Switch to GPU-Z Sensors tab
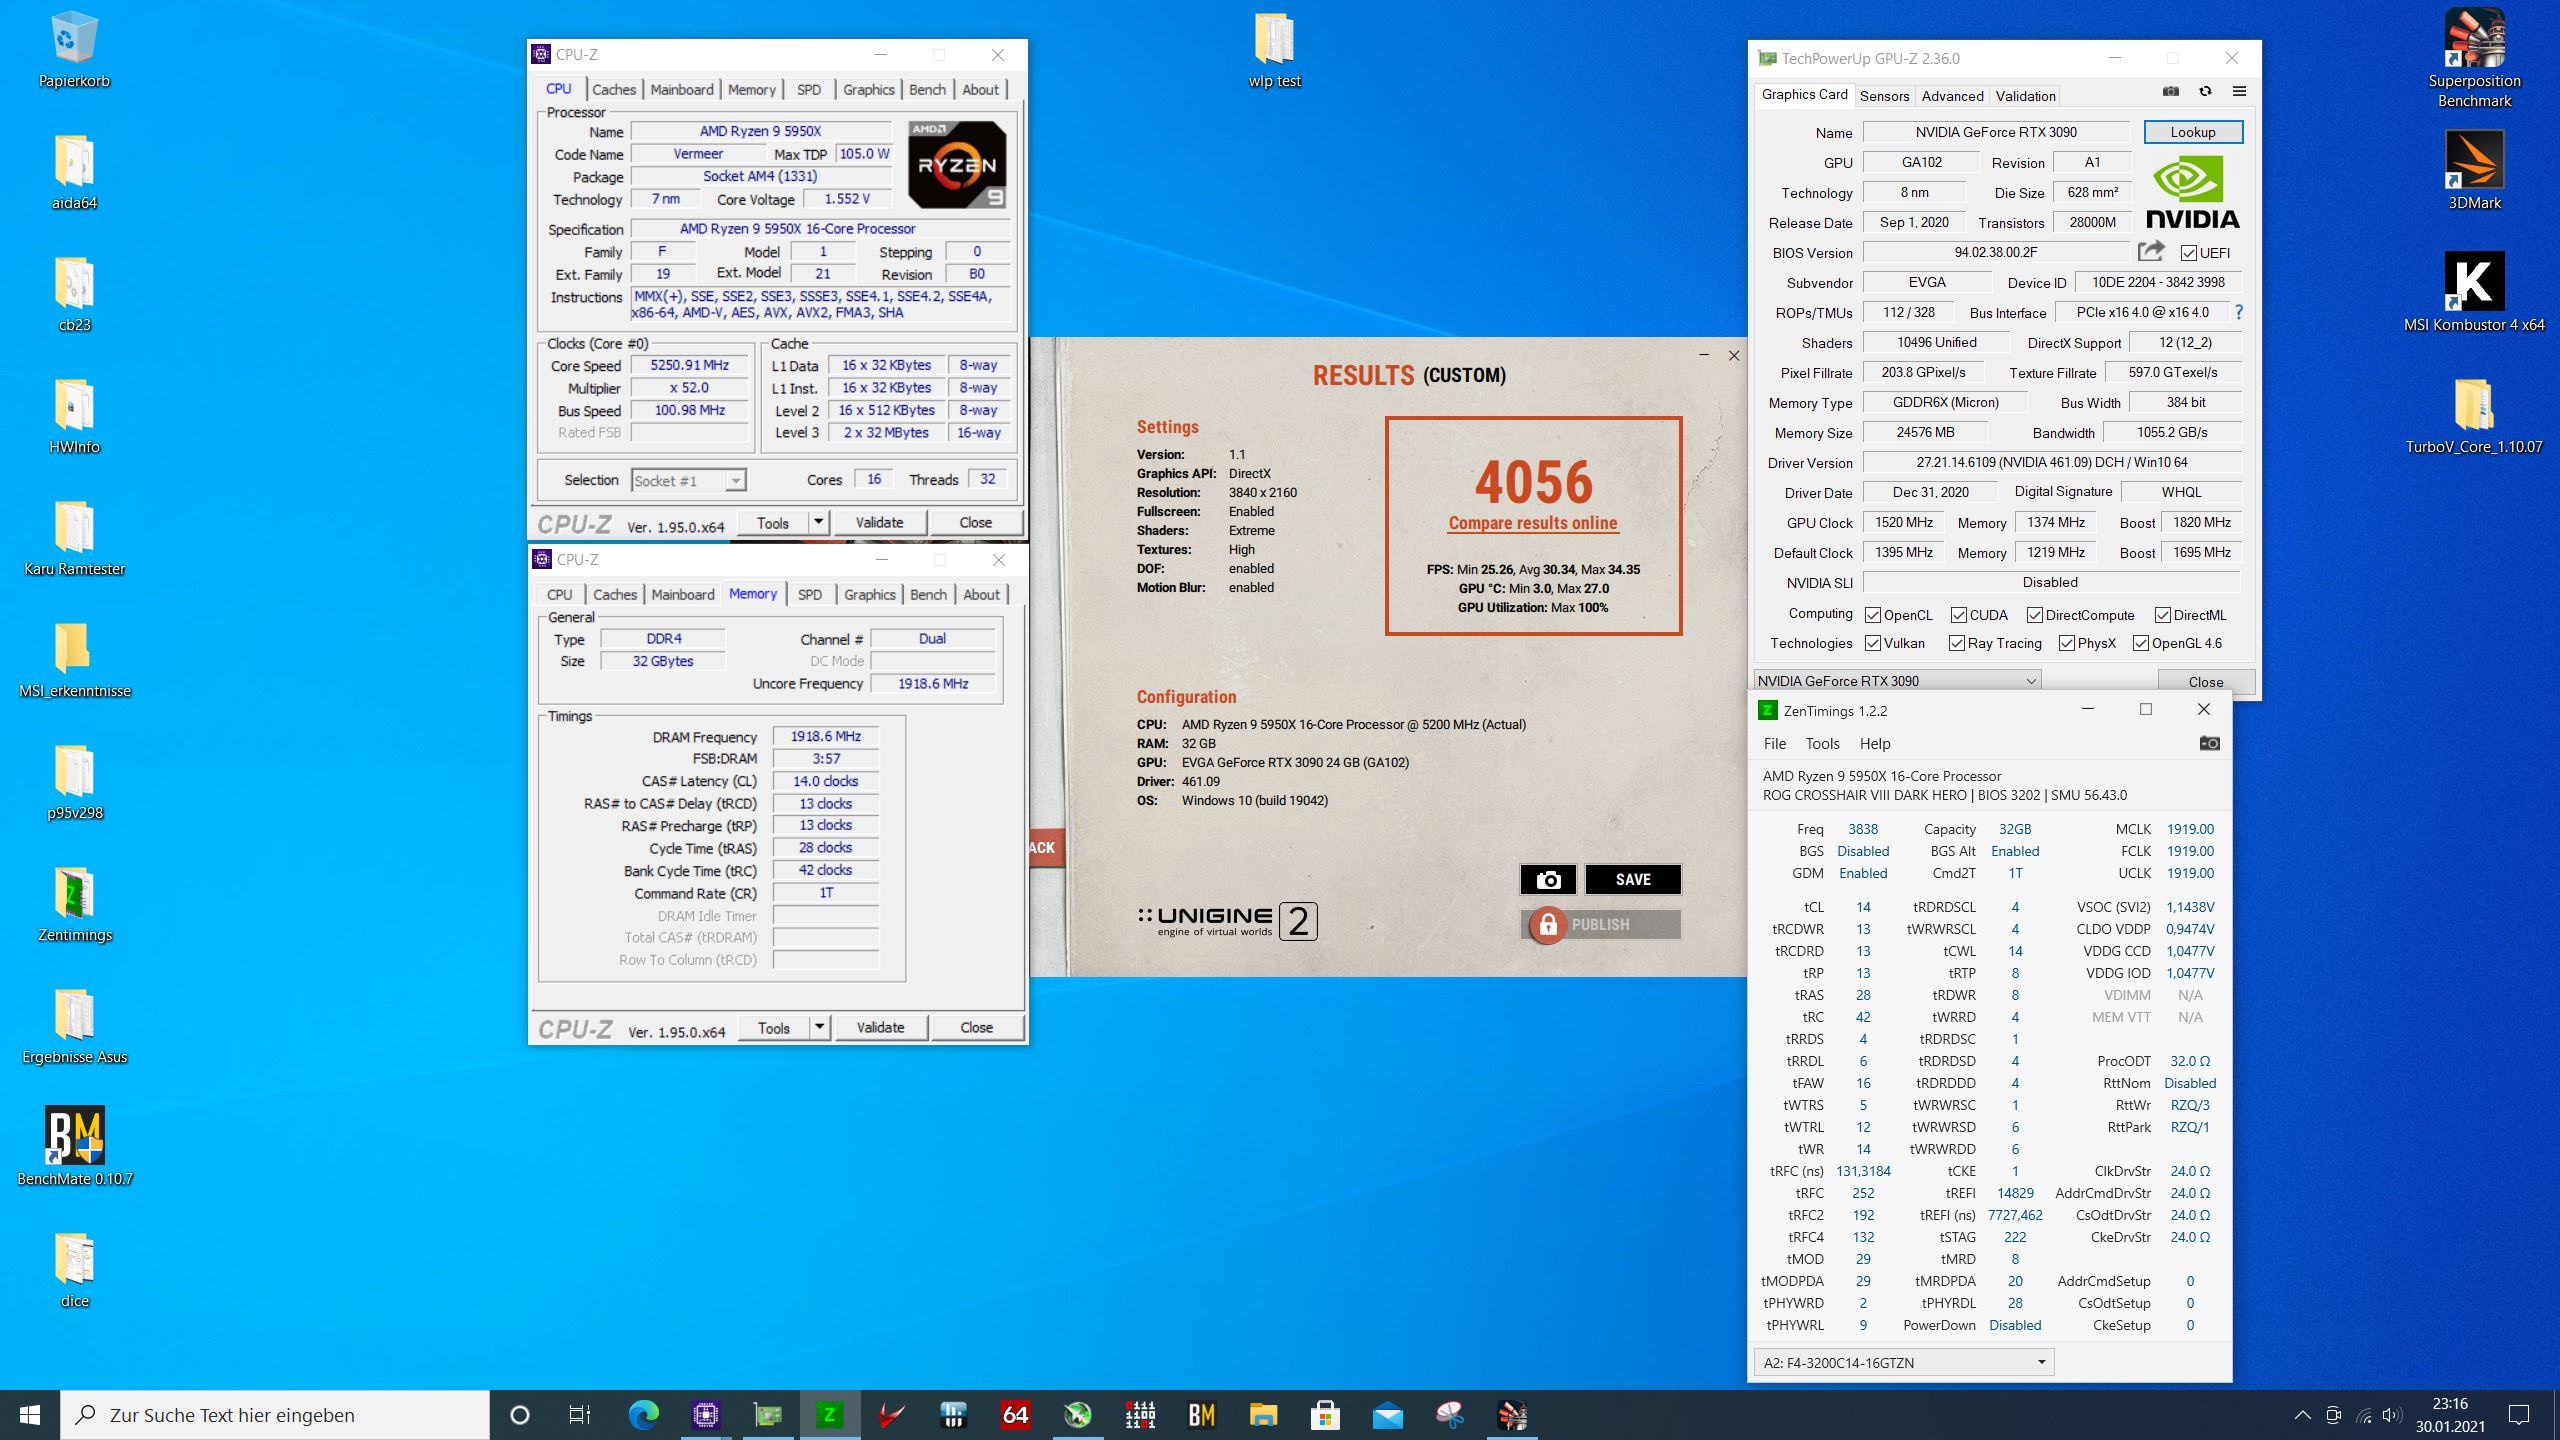This screenshot has height=1440, width=2560. pos(1884,96)
